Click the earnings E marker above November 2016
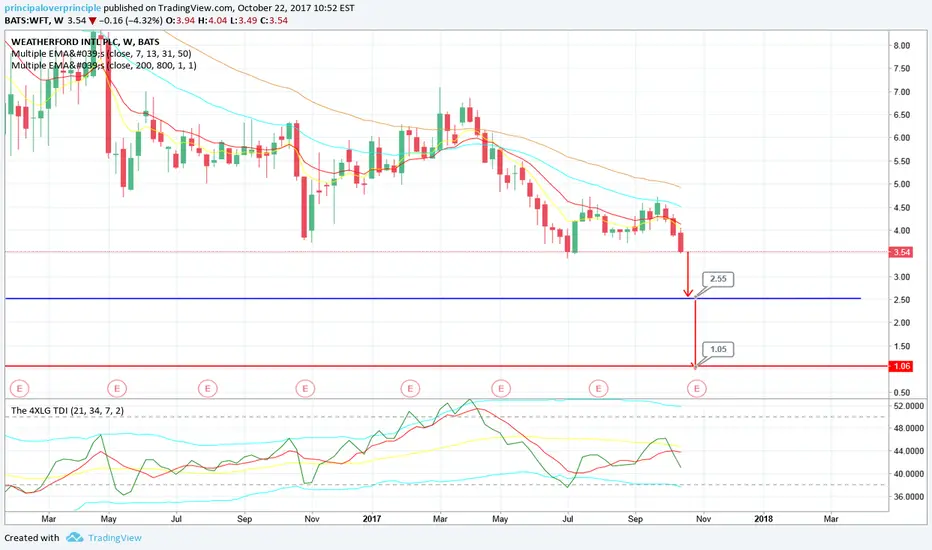Screen dimensions: 932x550 tap(305, 389)
